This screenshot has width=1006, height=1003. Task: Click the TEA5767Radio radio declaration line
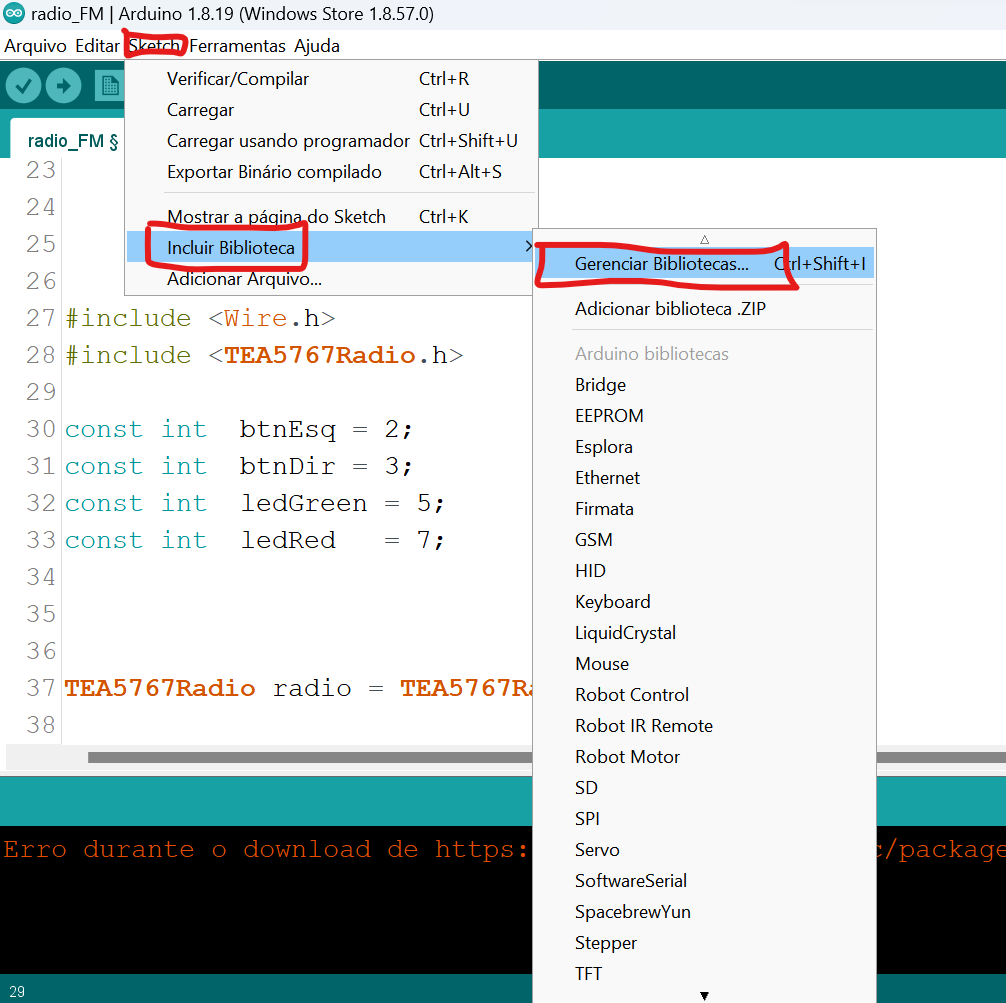(x=298, y=689)
